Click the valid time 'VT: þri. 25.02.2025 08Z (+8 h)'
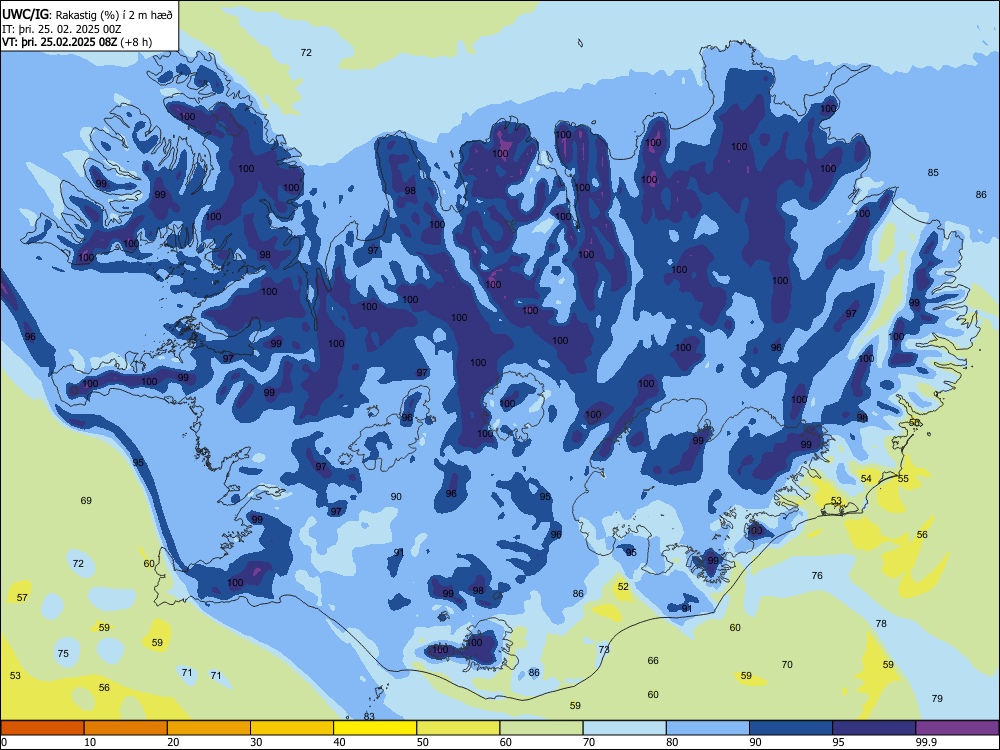Image resolution: width=1000 pixels, height=750 pixels. (77, 42)
